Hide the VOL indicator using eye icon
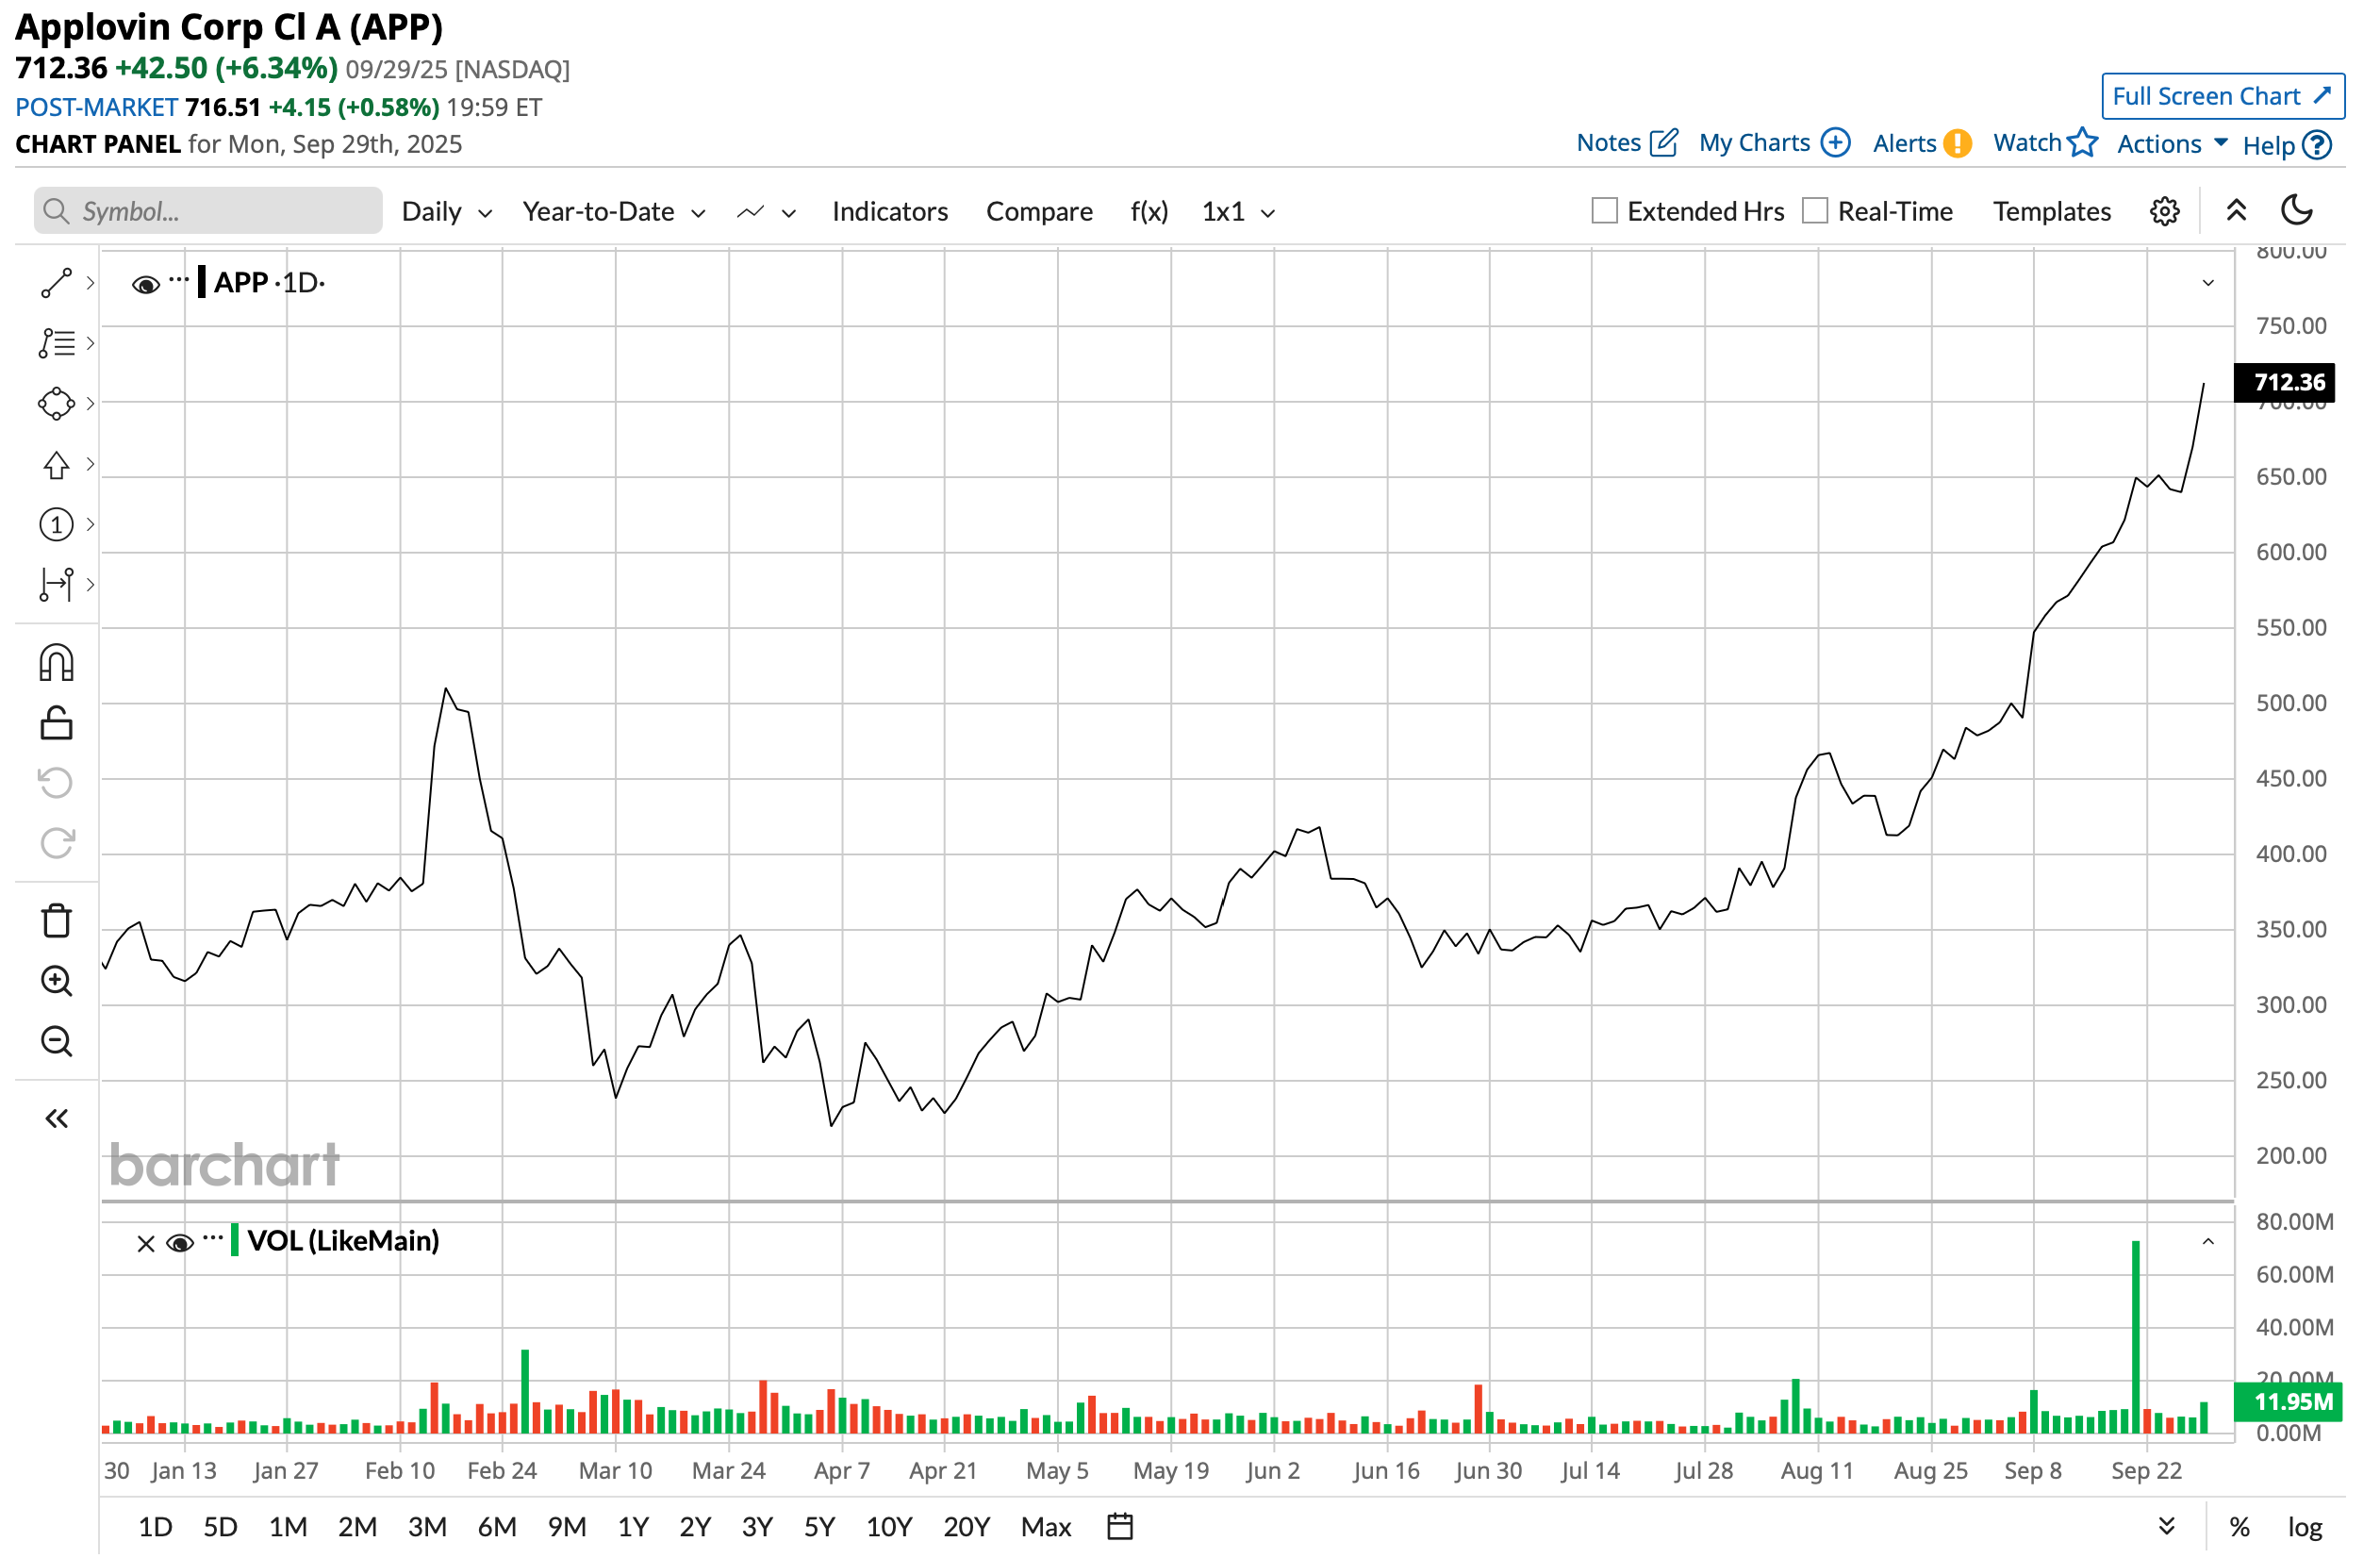This screenshot has height=1558, width=2380. (180, 1245)
